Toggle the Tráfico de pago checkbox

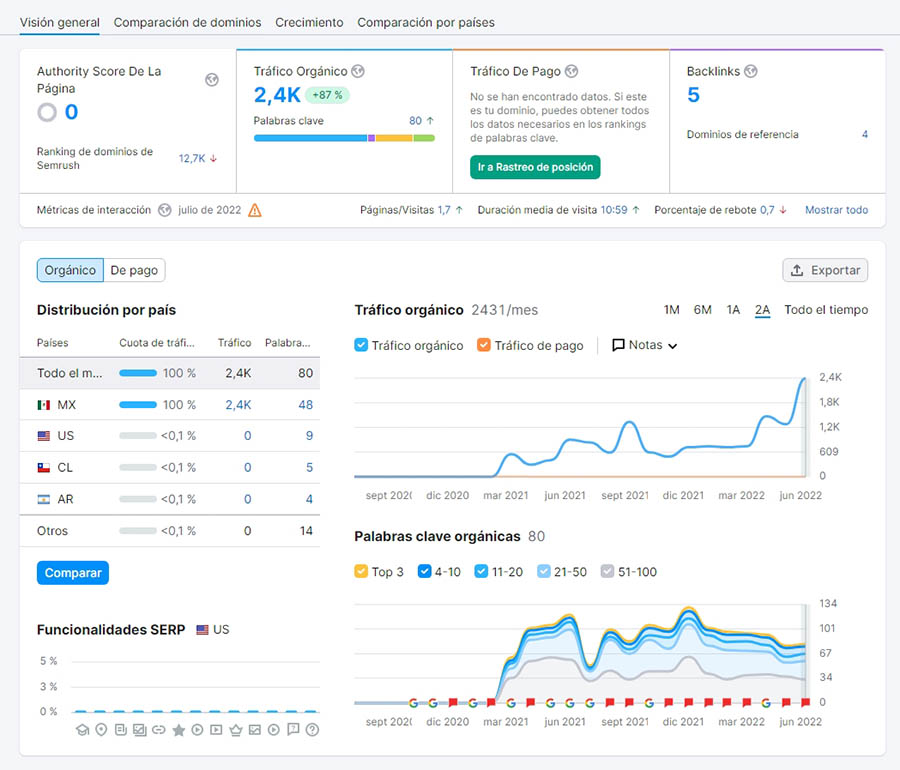tap(484, 345)
